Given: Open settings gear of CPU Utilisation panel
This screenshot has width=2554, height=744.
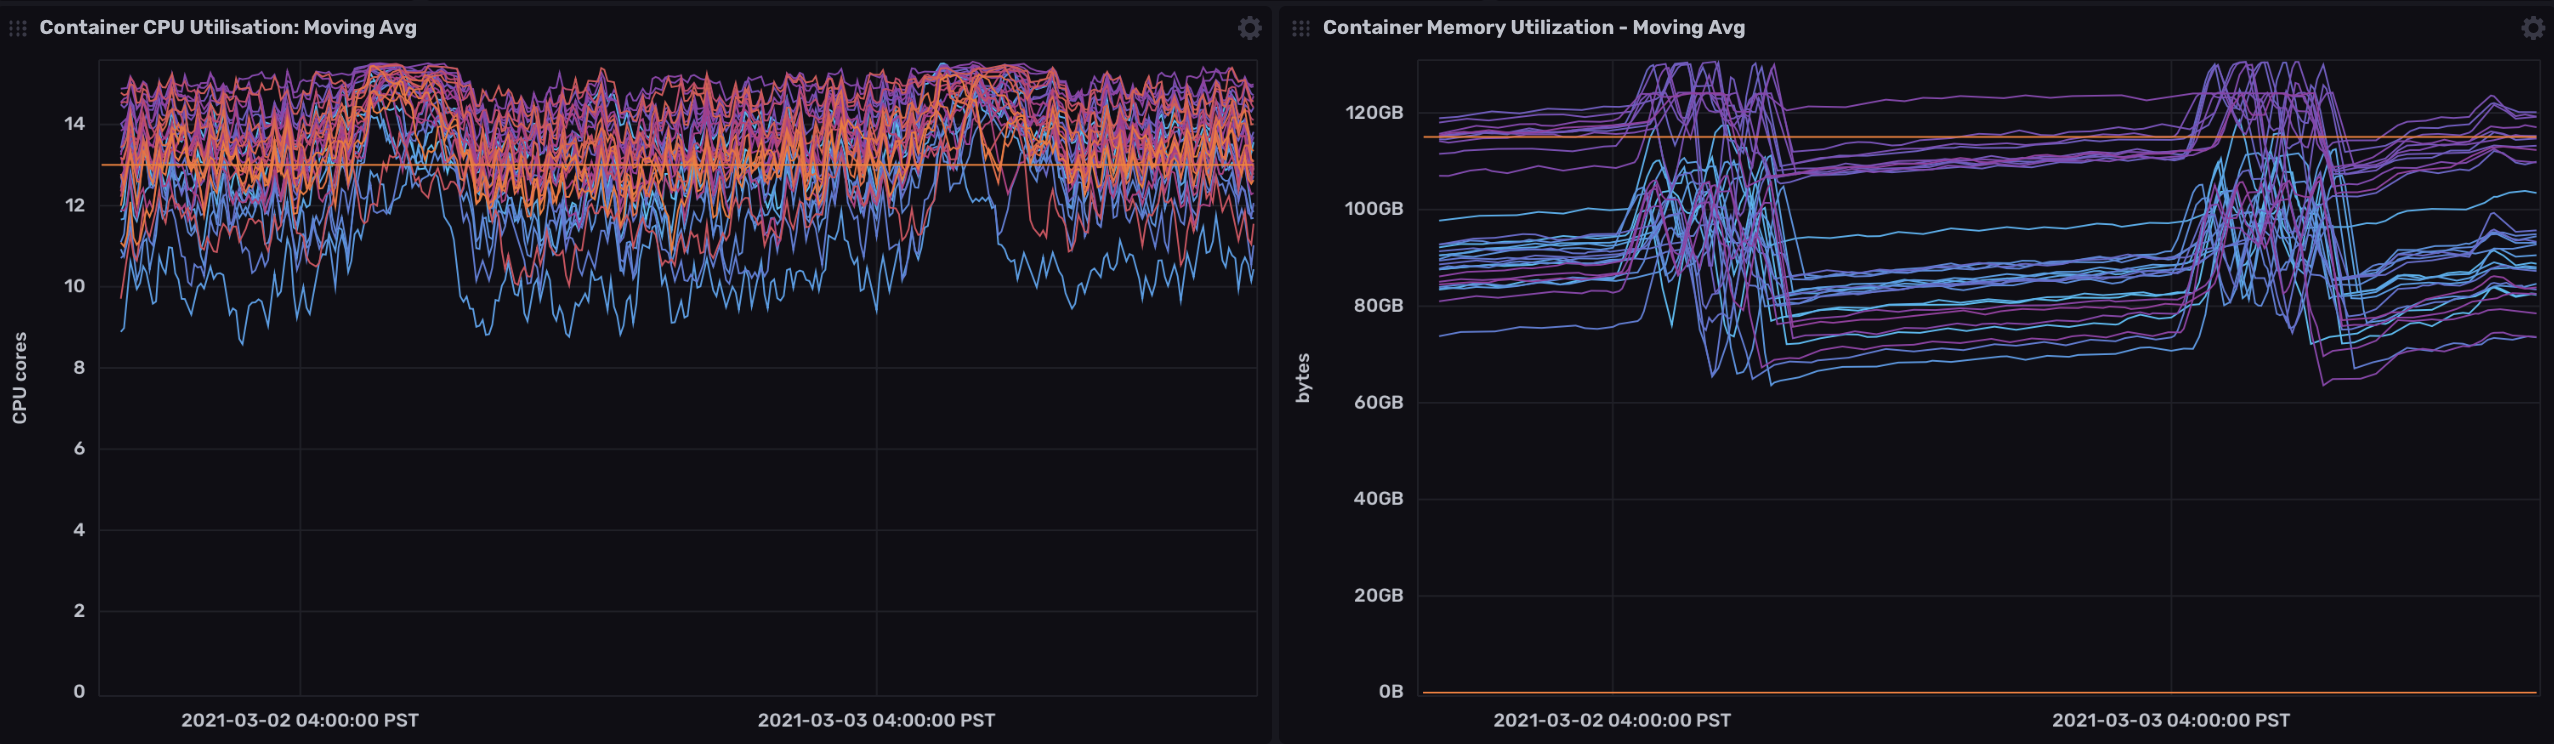Looking at the screenshot, I should coord(1249,28).
